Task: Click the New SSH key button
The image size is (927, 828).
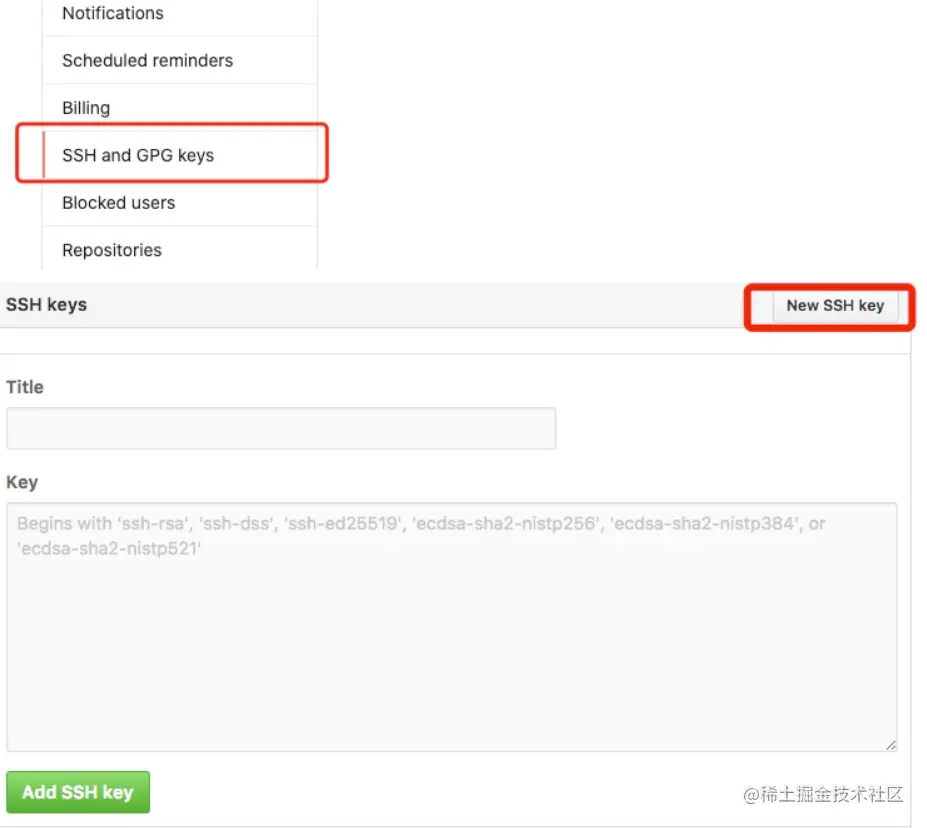Action: [835, 306]
